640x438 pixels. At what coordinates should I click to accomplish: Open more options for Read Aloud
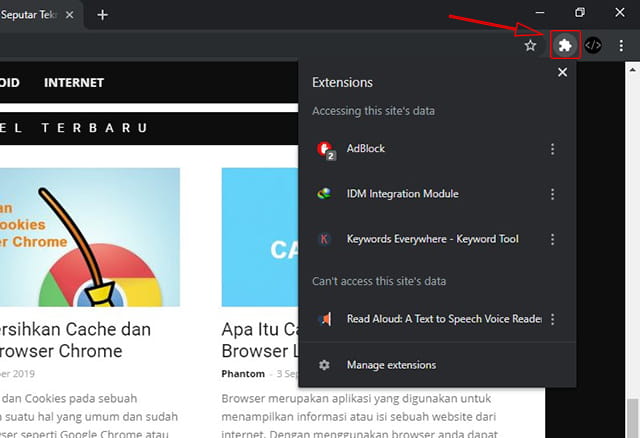(x=552, y=319)
